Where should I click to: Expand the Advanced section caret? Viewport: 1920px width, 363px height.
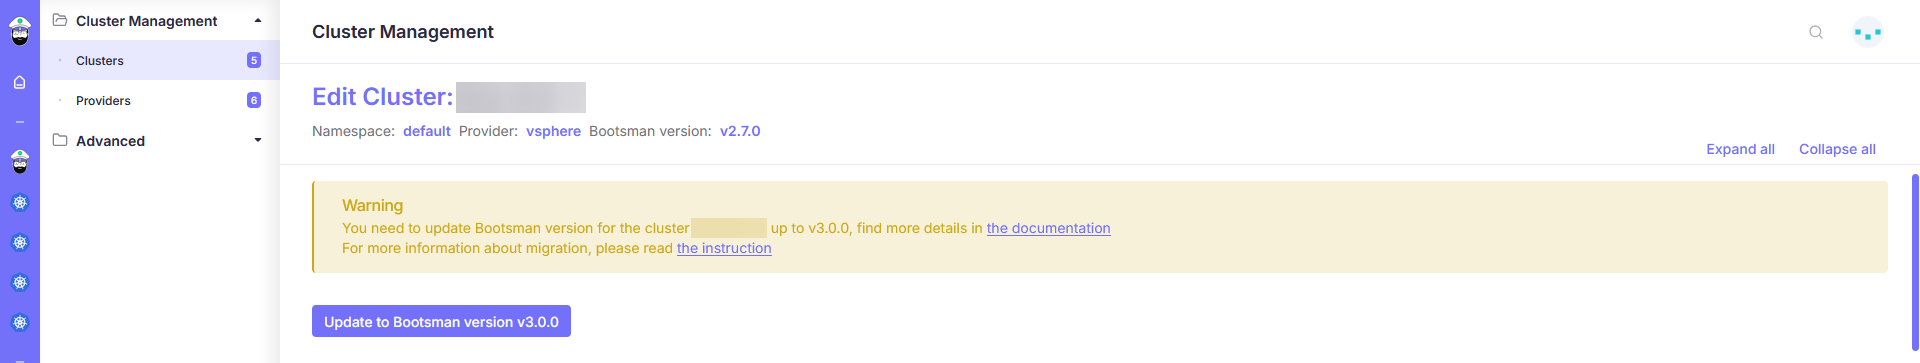pyautogui.click(x=258, y=140)
